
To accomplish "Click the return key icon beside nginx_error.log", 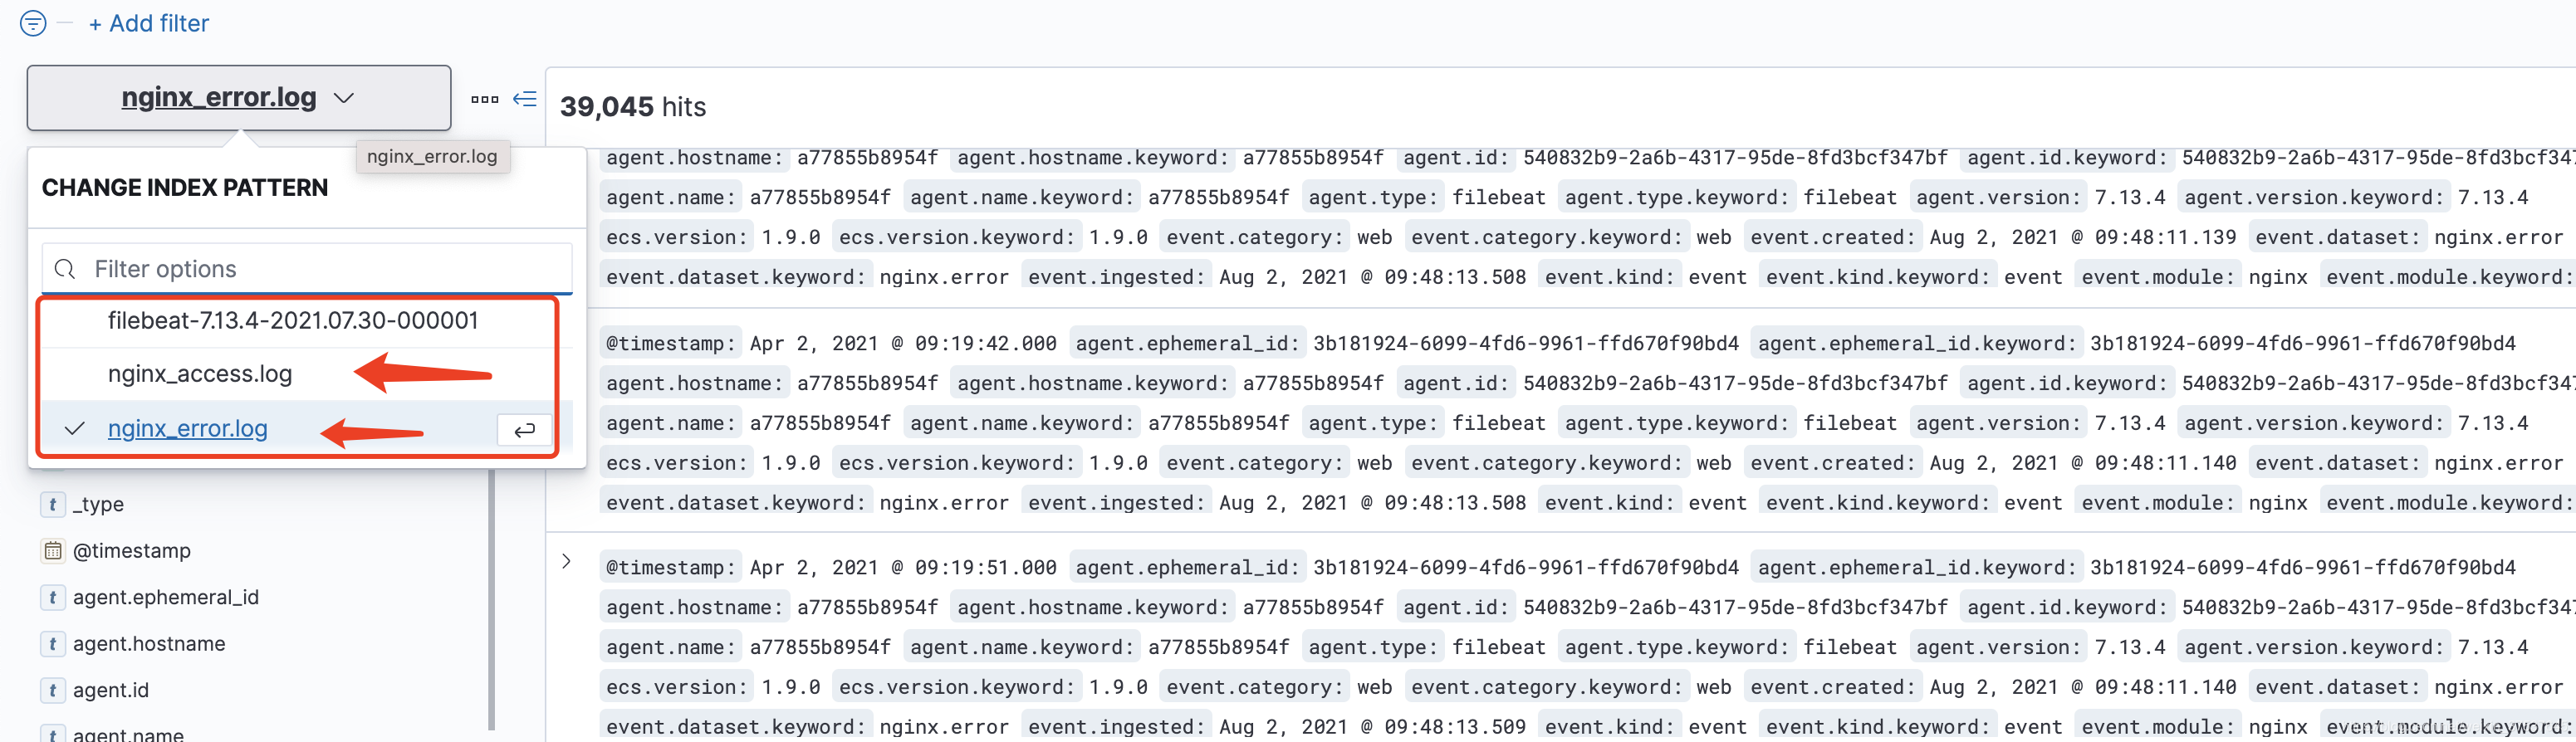I will (x=524, y=430).
